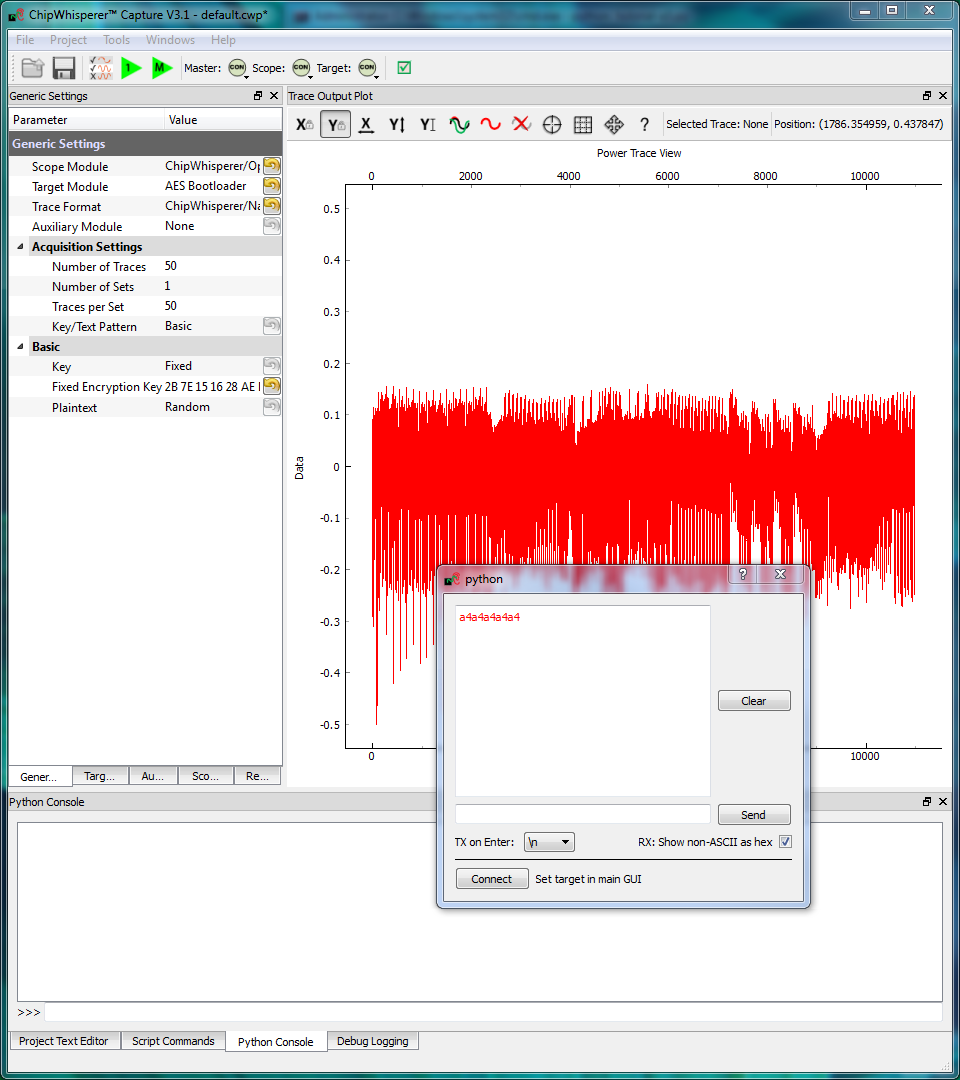Toggle 'RX: Show non-ASCII as hex' checkbox

point(785,842)
